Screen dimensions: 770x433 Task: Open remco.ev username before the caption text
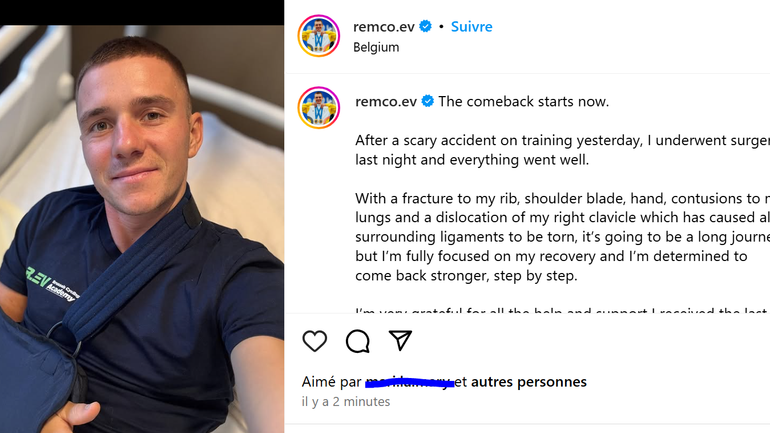coord(386,101)
